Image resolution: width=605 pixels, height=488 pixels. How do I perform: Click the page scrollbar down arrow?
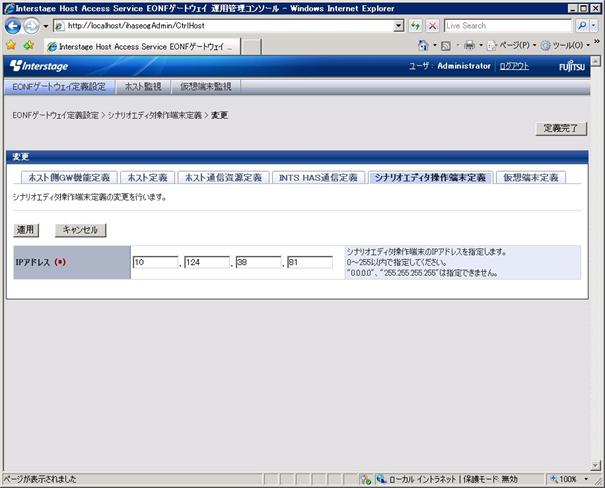tap(596, 466)
